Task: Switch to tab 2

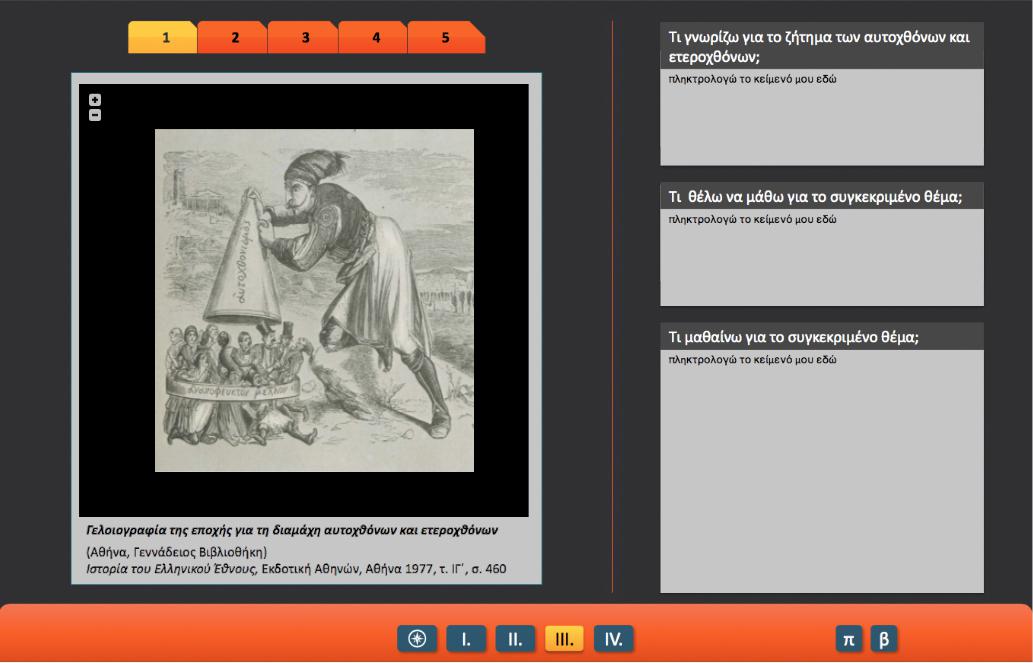Action: tap(234, 38)
